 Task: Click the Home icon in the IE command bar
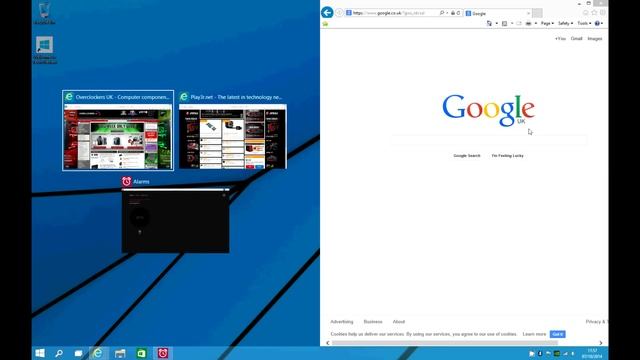pos(489,24)
